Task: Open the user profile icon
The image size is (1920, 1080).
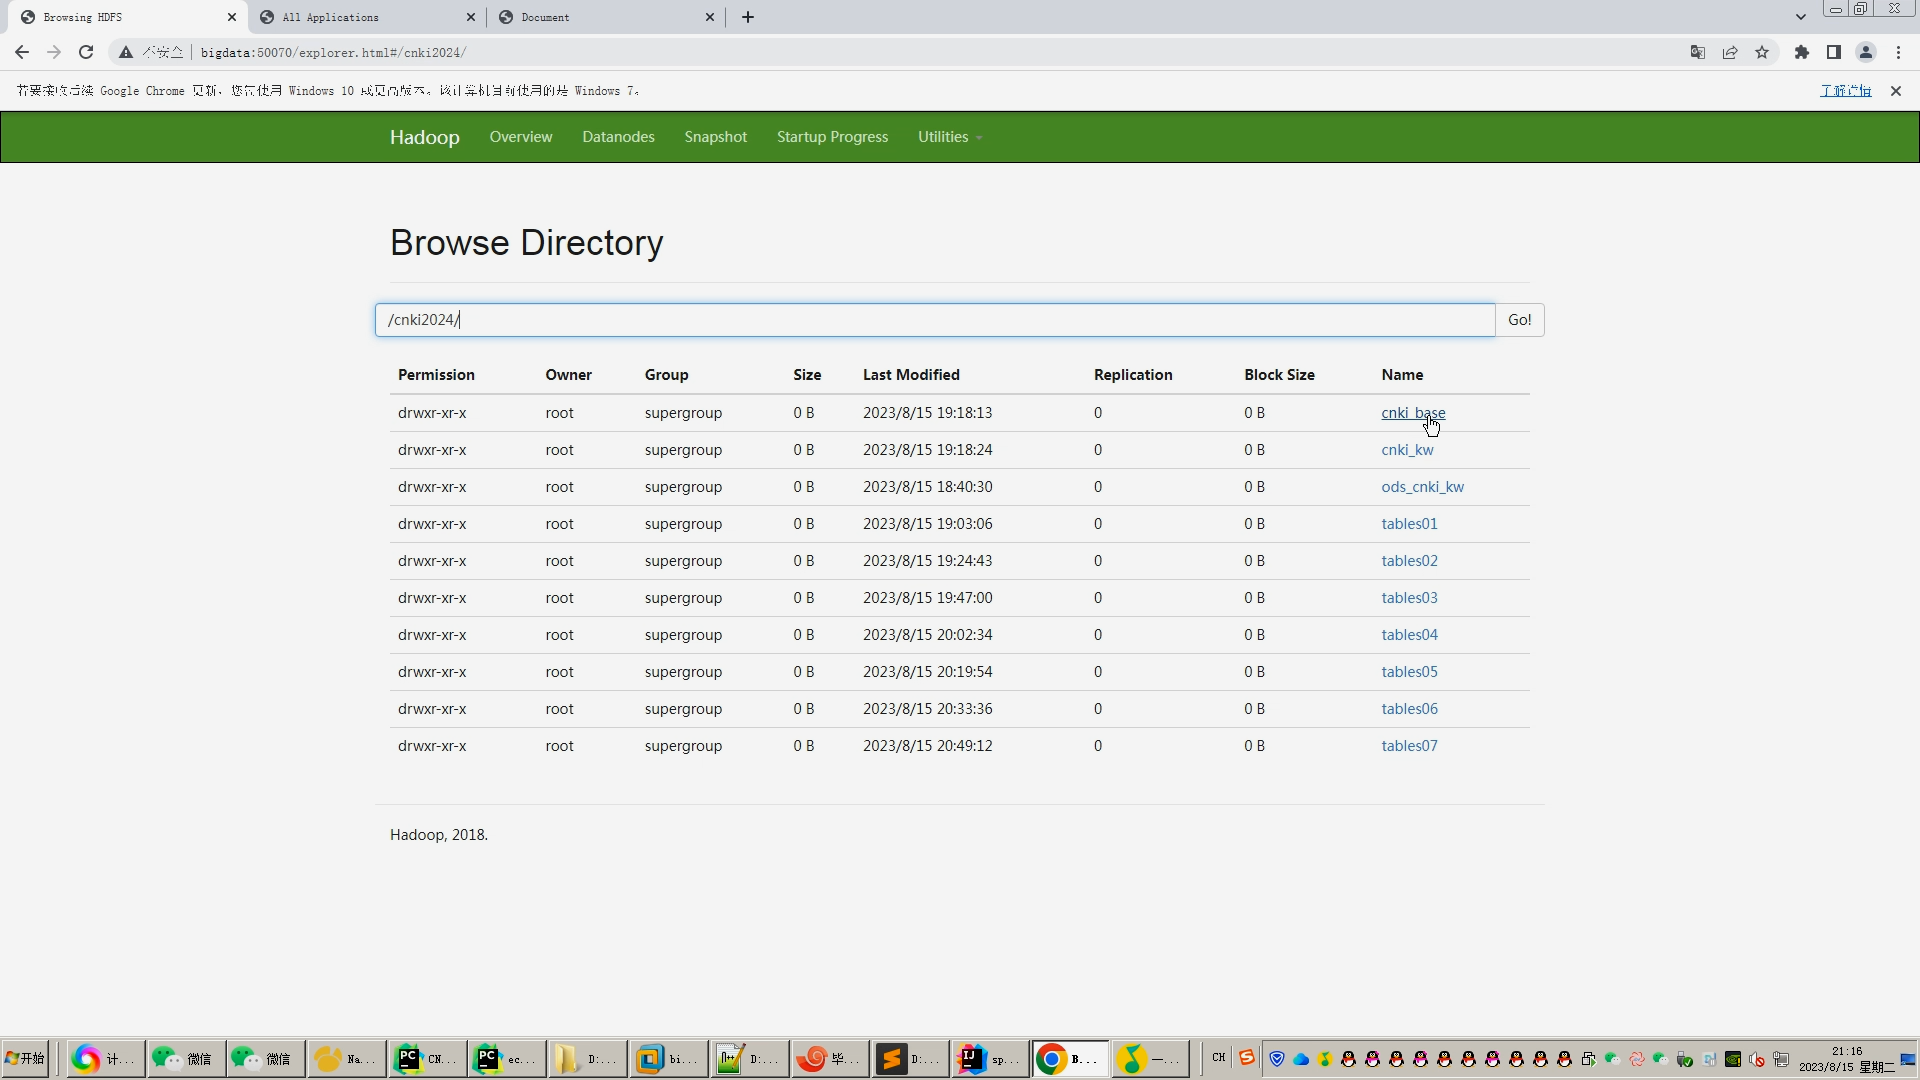Action: (1866, 52)
